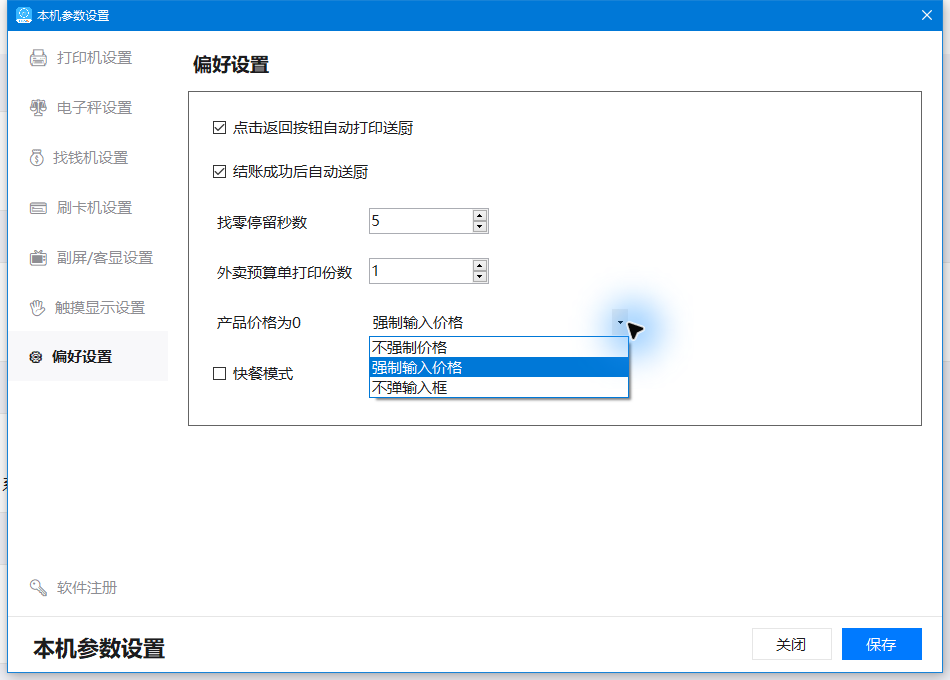Select 偏好设置 sidebar item

pyautogui.click(x=88, y=356)
